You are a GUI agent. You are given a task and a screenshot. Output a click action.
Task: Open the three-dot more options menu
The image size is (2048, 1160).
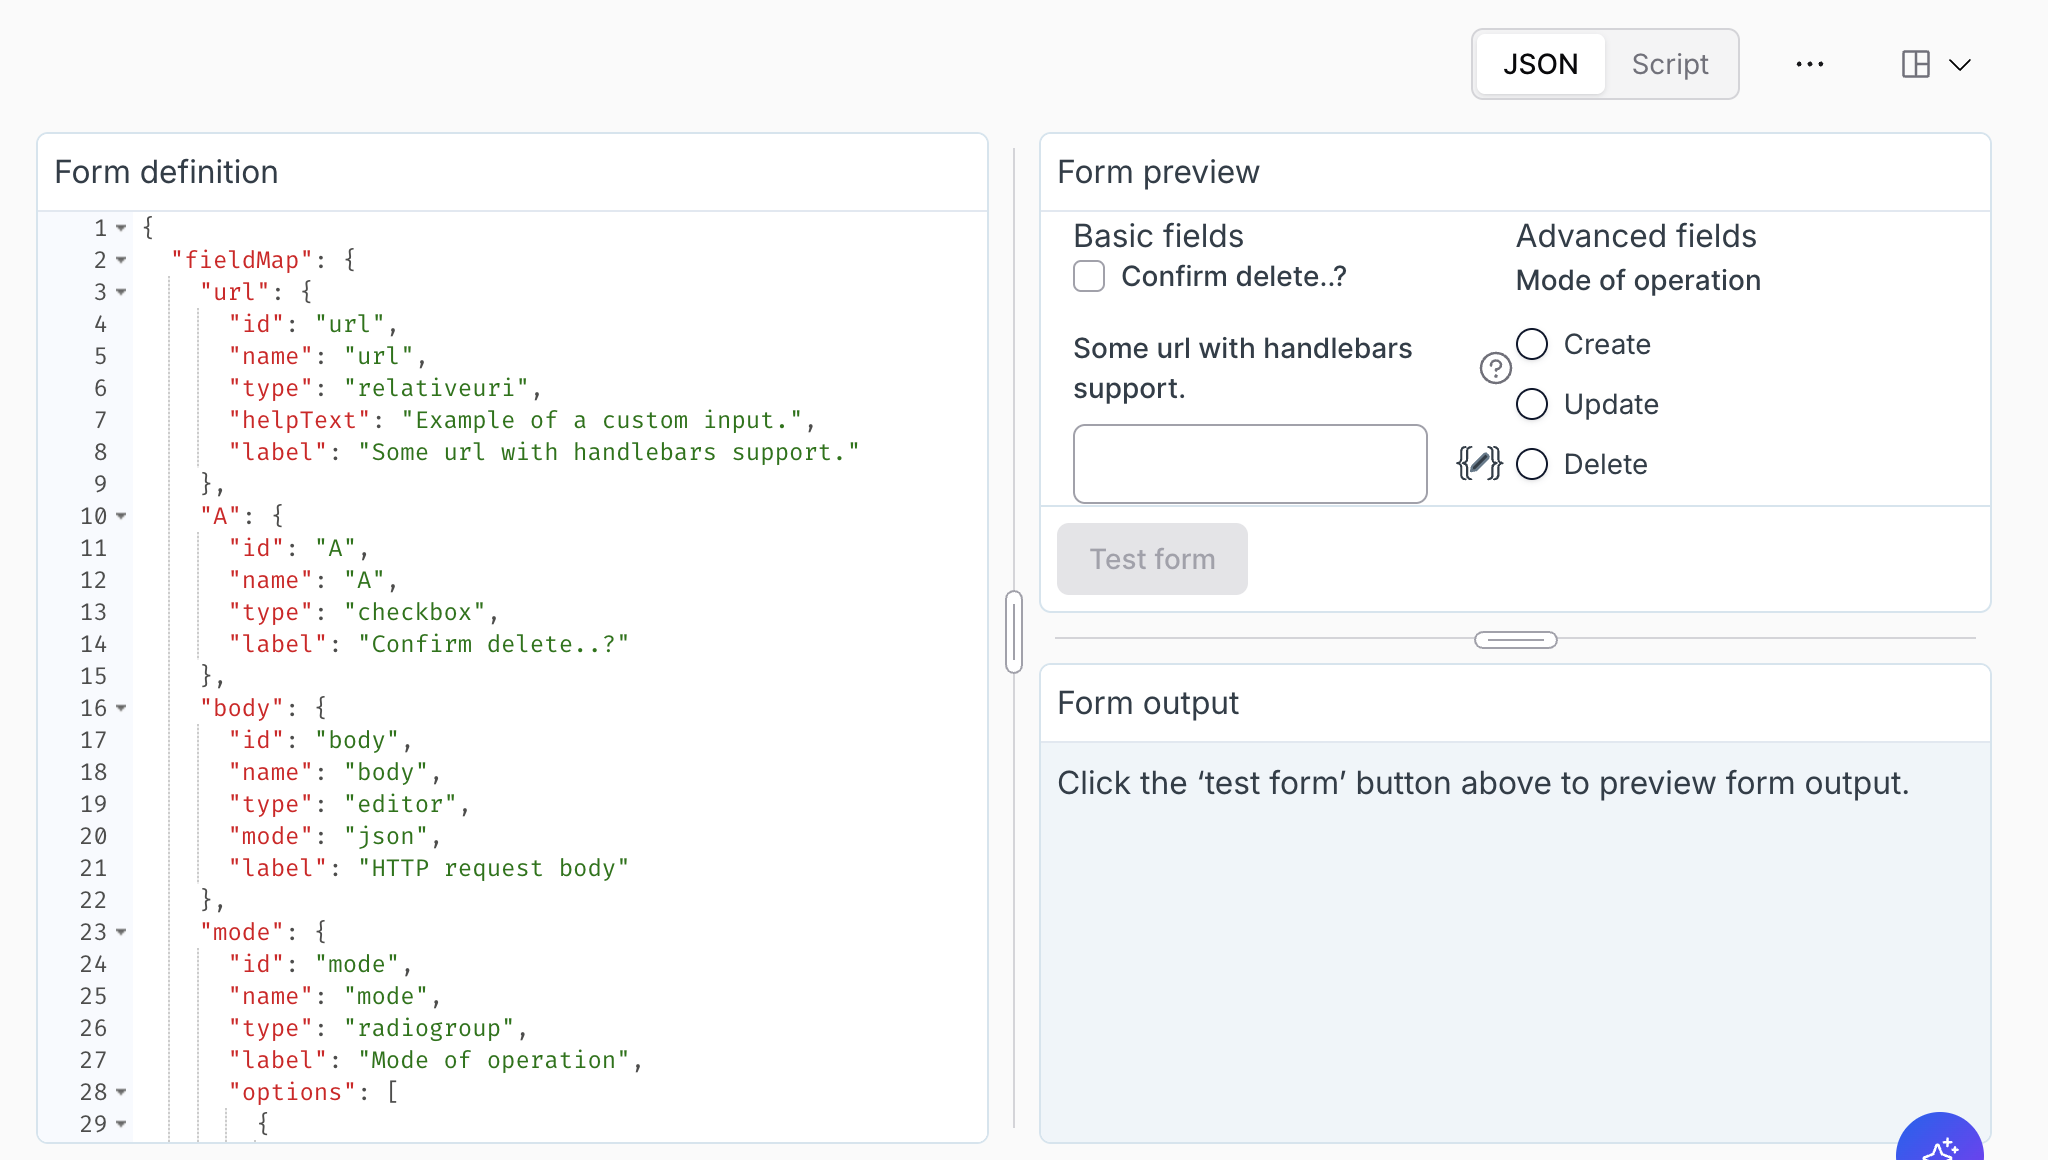tap(1809, 64)
